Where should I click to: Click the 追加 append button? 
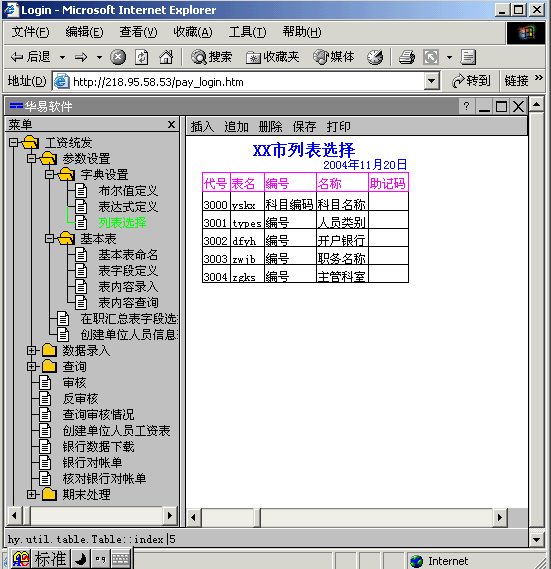(x=236, y=127)
